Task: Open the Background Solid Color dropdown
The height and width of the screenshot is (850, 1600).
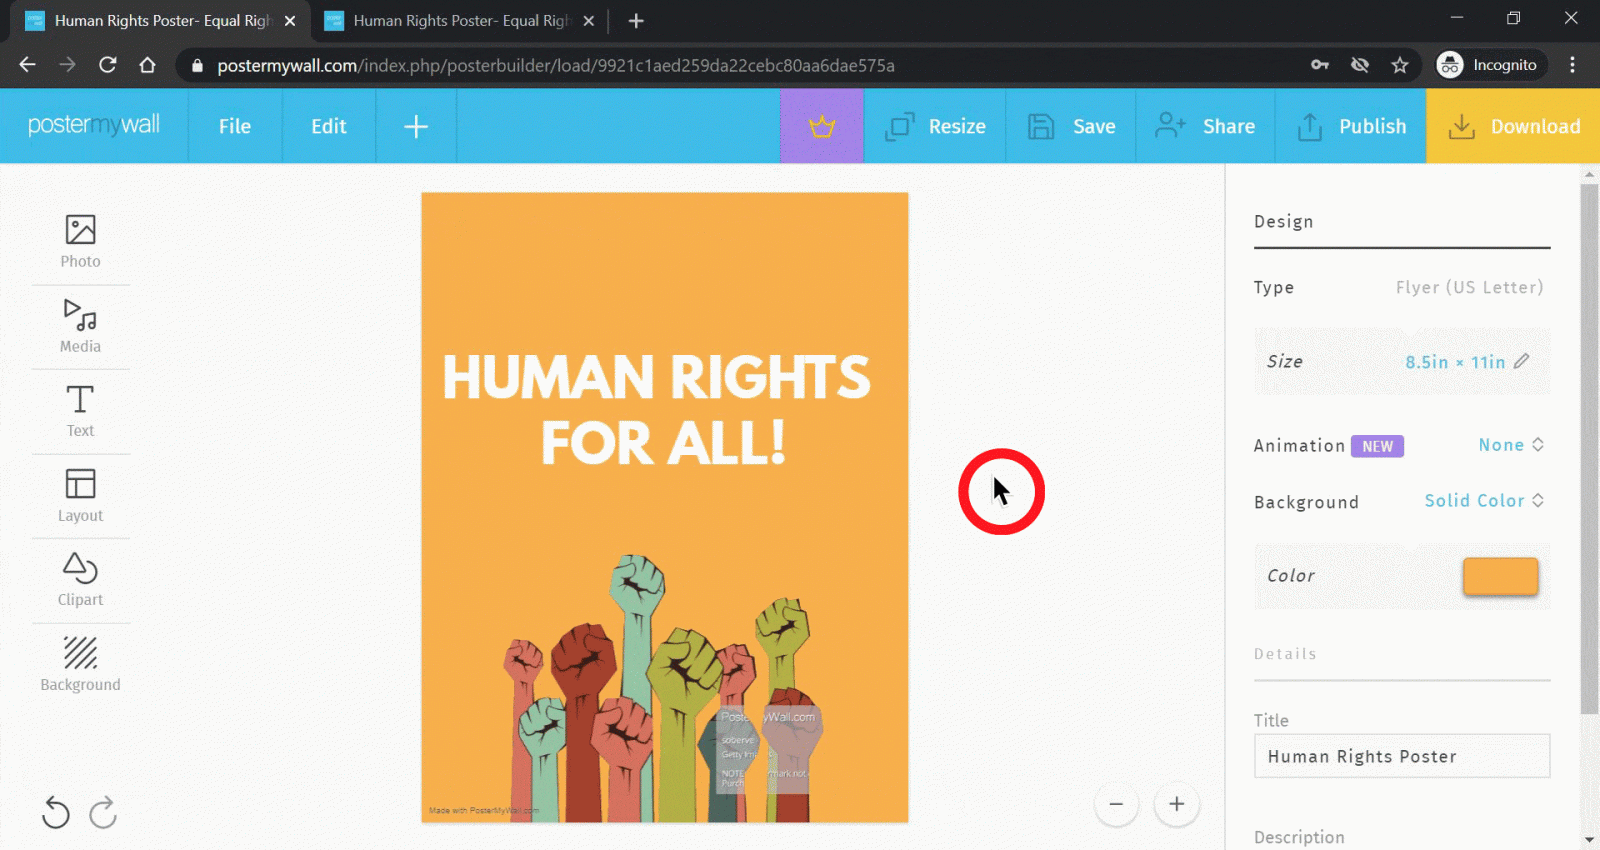Action: click(1484, 500)
